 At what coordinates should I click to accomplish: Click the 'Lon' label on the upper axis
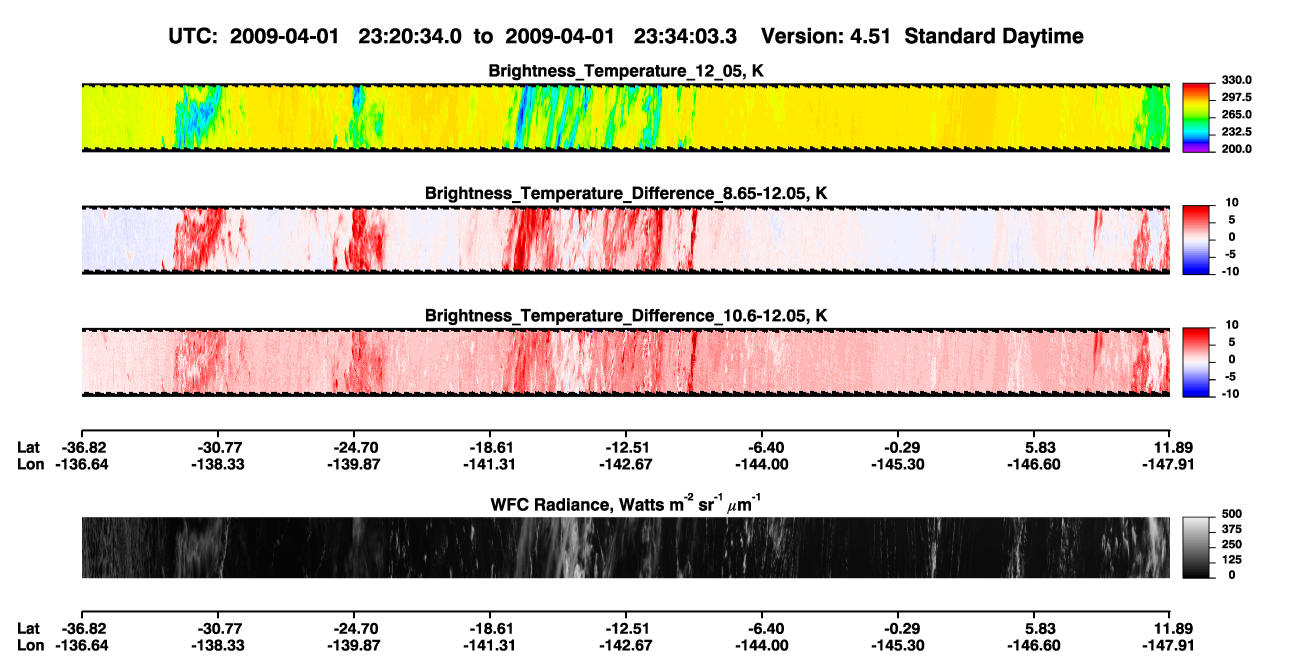[x=30, y=464]
